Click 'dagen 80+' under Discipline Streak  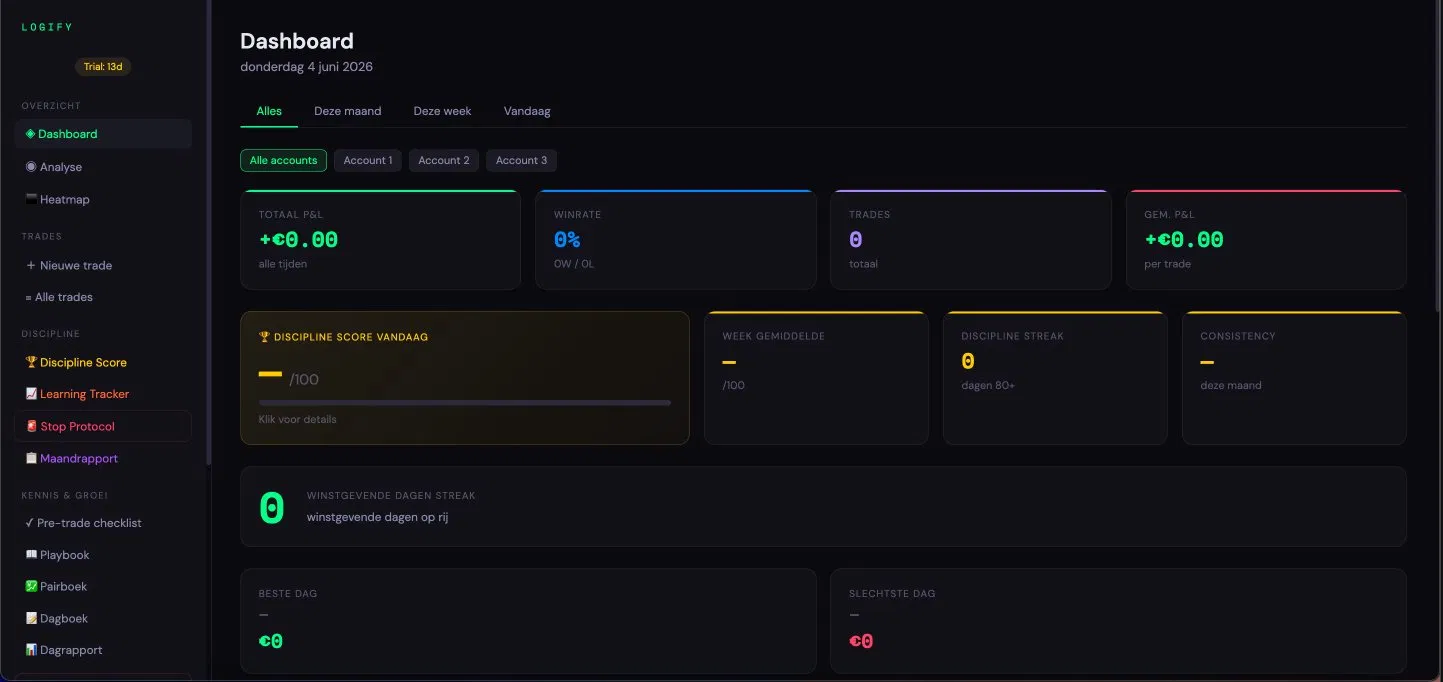[988, 385]
